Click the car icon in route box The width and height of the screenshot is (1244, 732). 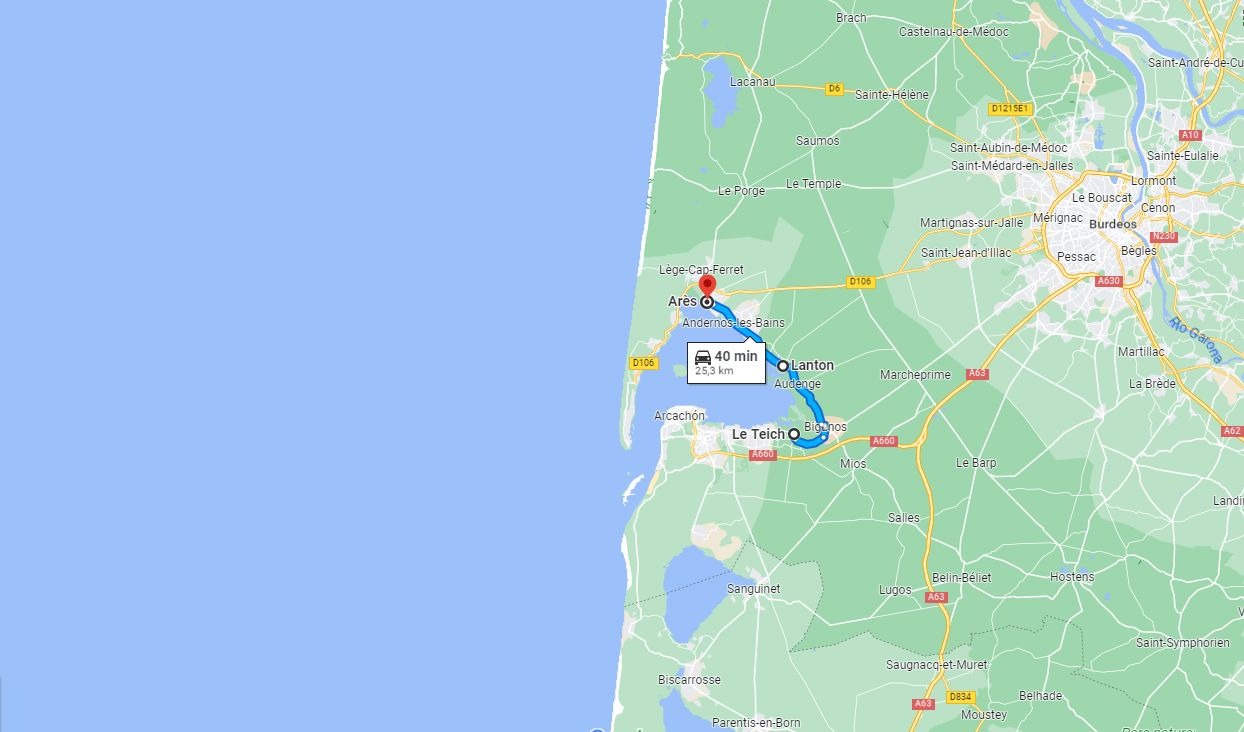(x=703, y=357)
